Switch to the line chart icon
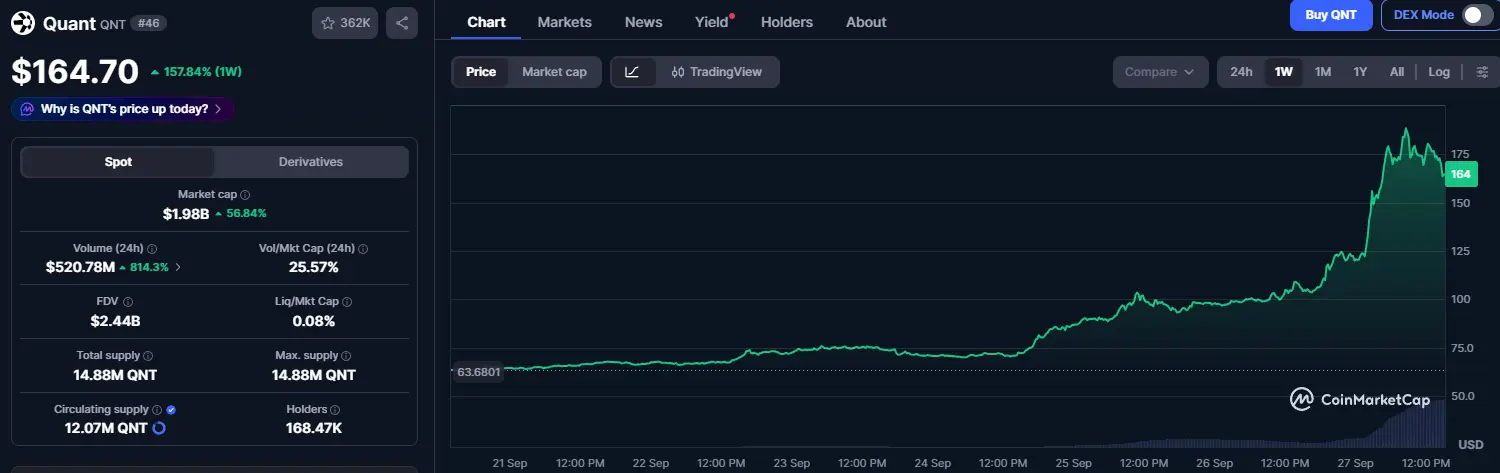 [633, 72]
